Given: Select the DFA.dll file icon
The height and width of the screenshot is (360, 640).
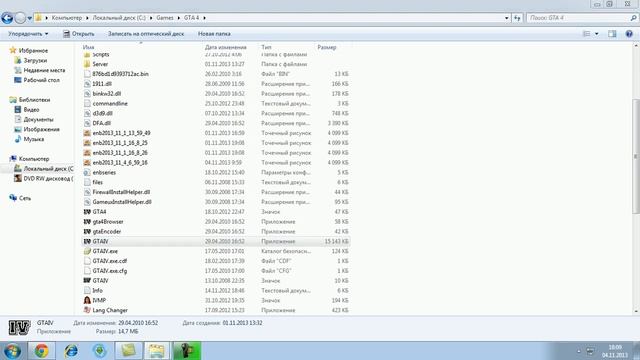Looking at the screenshot, I should pos(87,123).
